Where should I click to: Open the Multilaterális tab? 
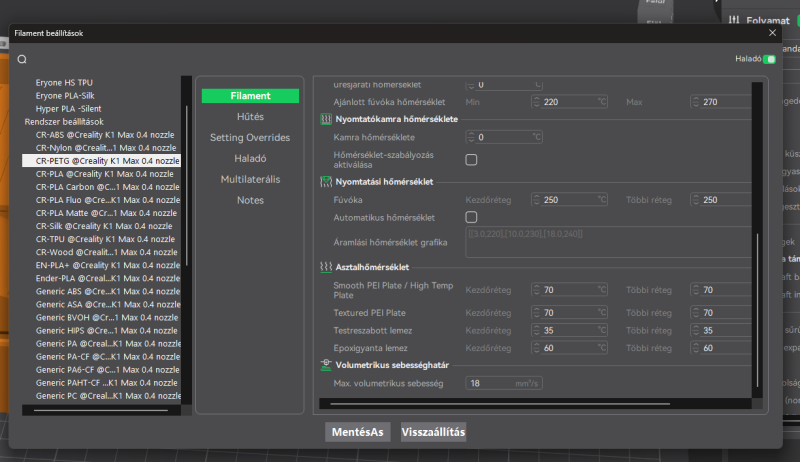point(250,179)
